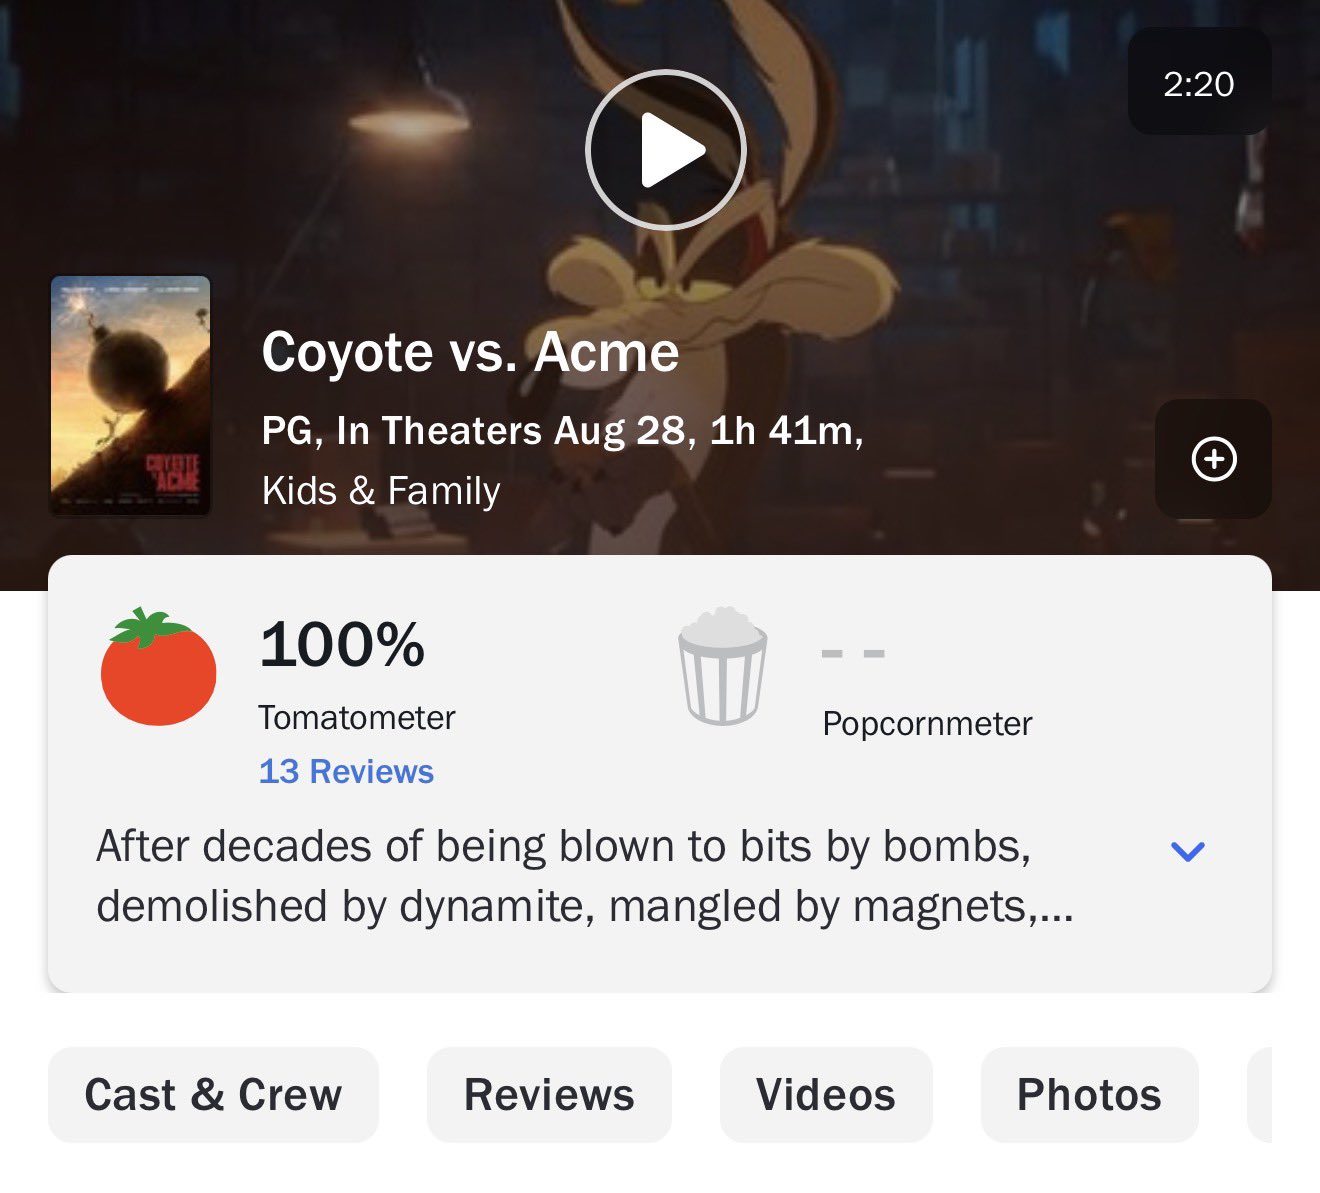Tap the 2:20 trailer duration badge

click(1199, 83)
